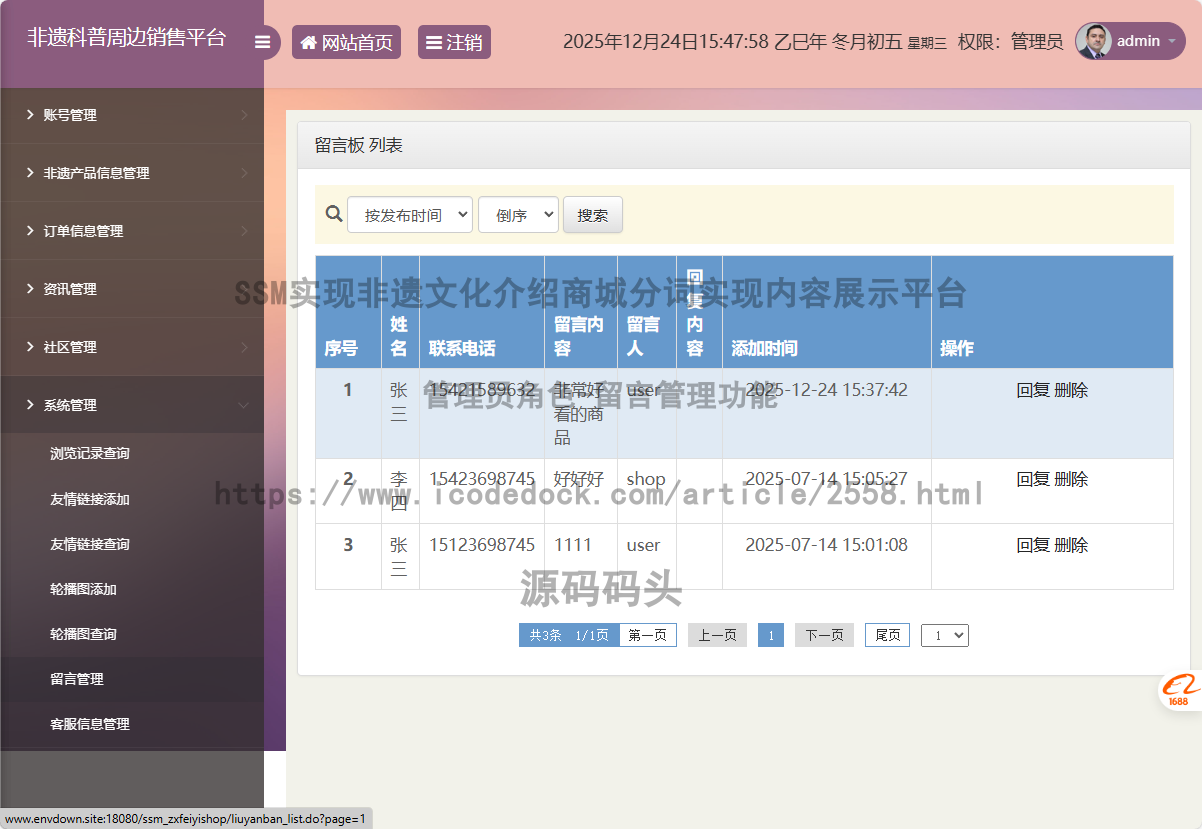
Task: Open 客服信息管理 in the sidebar
Action: 90,724
